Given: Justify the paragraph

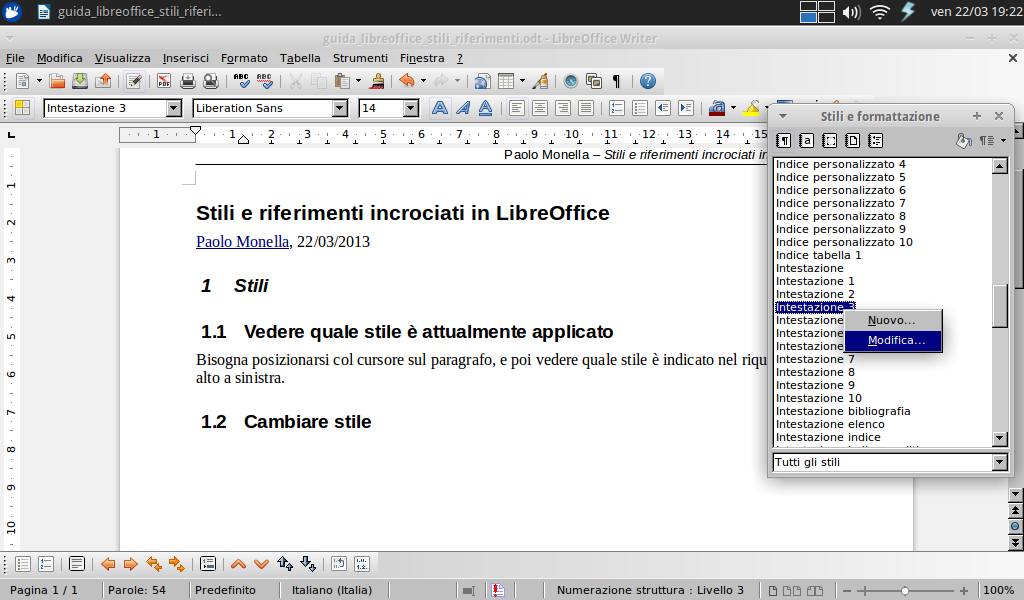Looking at the screenshot, I should point(586,108).
